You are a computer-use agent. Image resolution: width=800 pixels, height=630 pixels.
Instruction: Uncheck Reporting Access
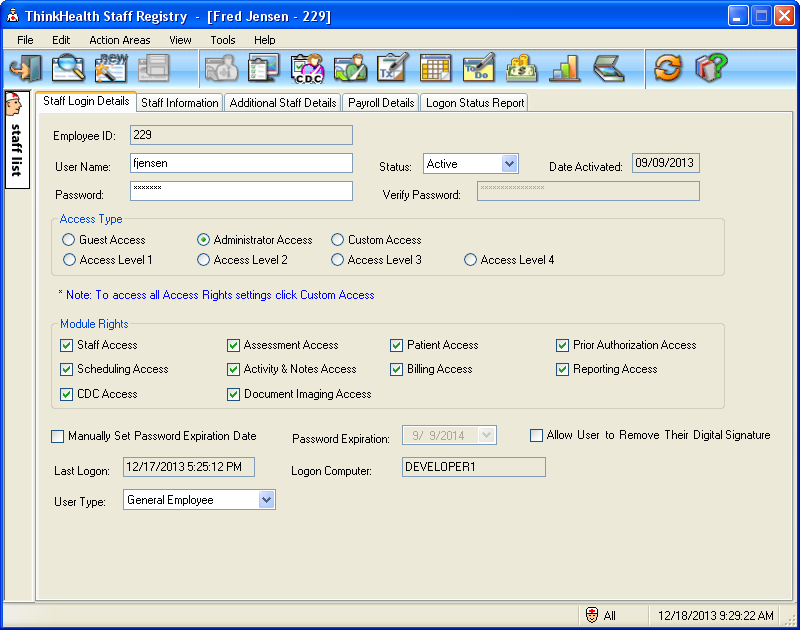(x=562, y=369)
